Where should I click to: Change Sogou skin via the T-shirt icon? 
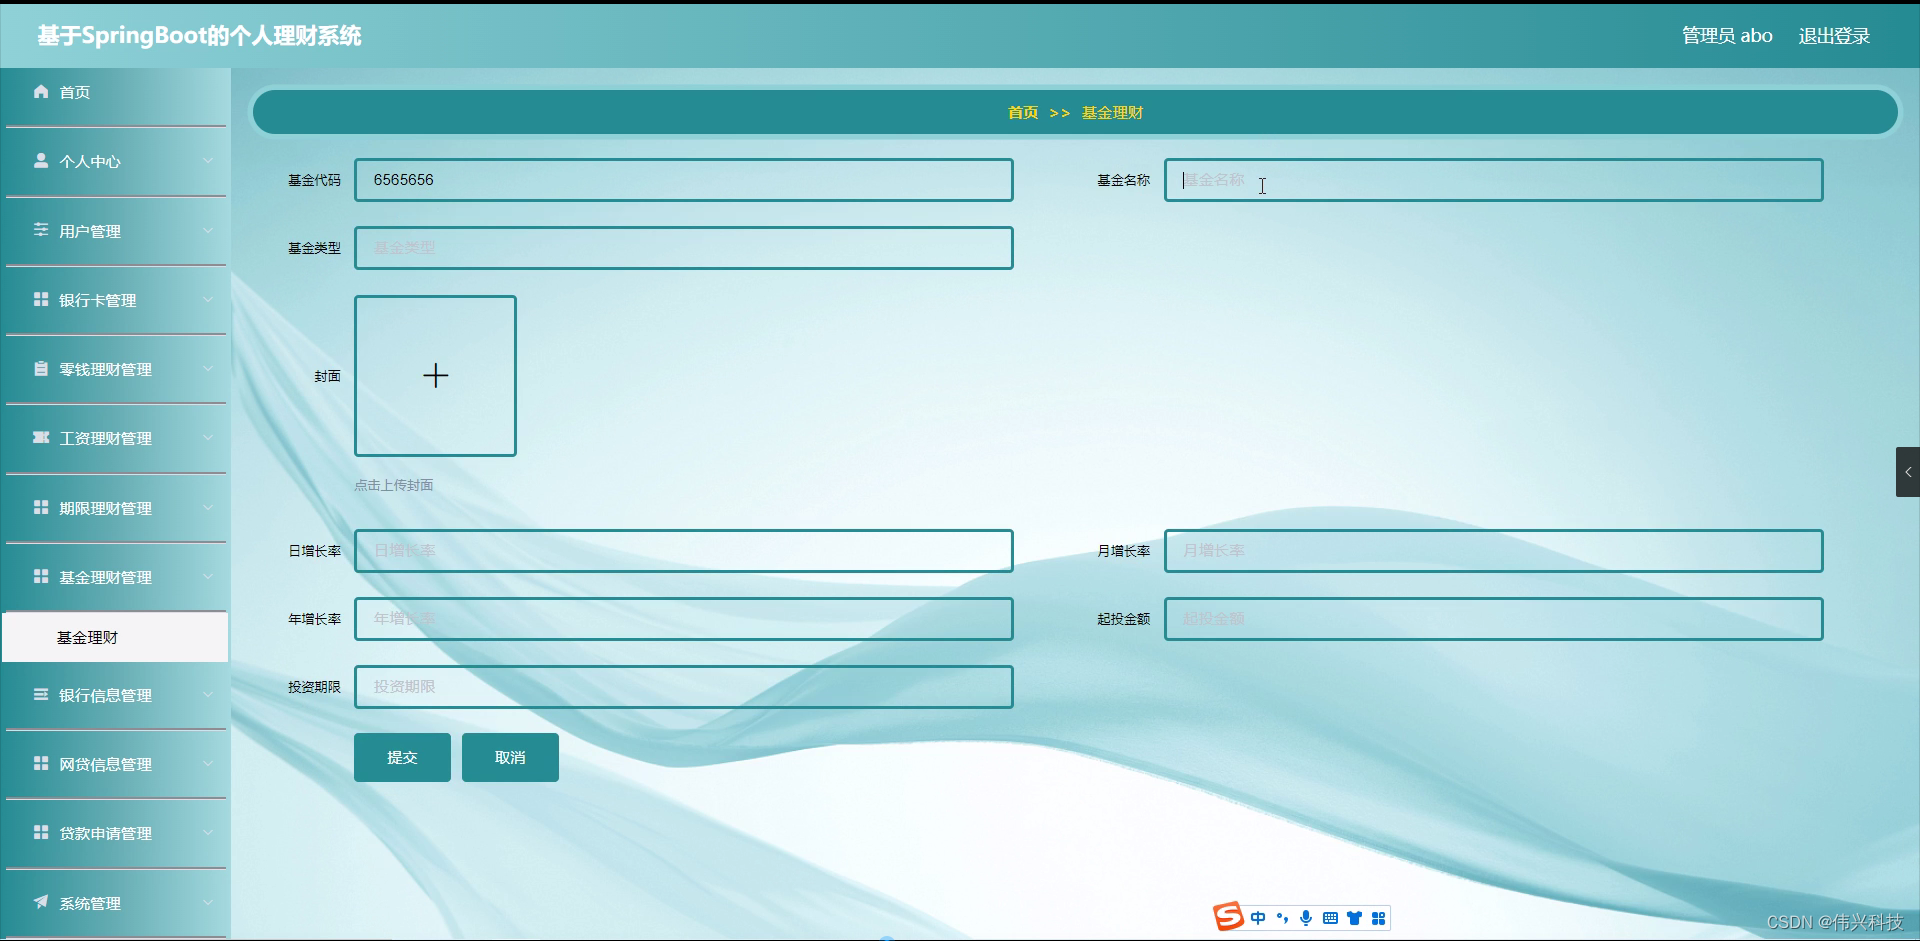[x=1355, y=918]
